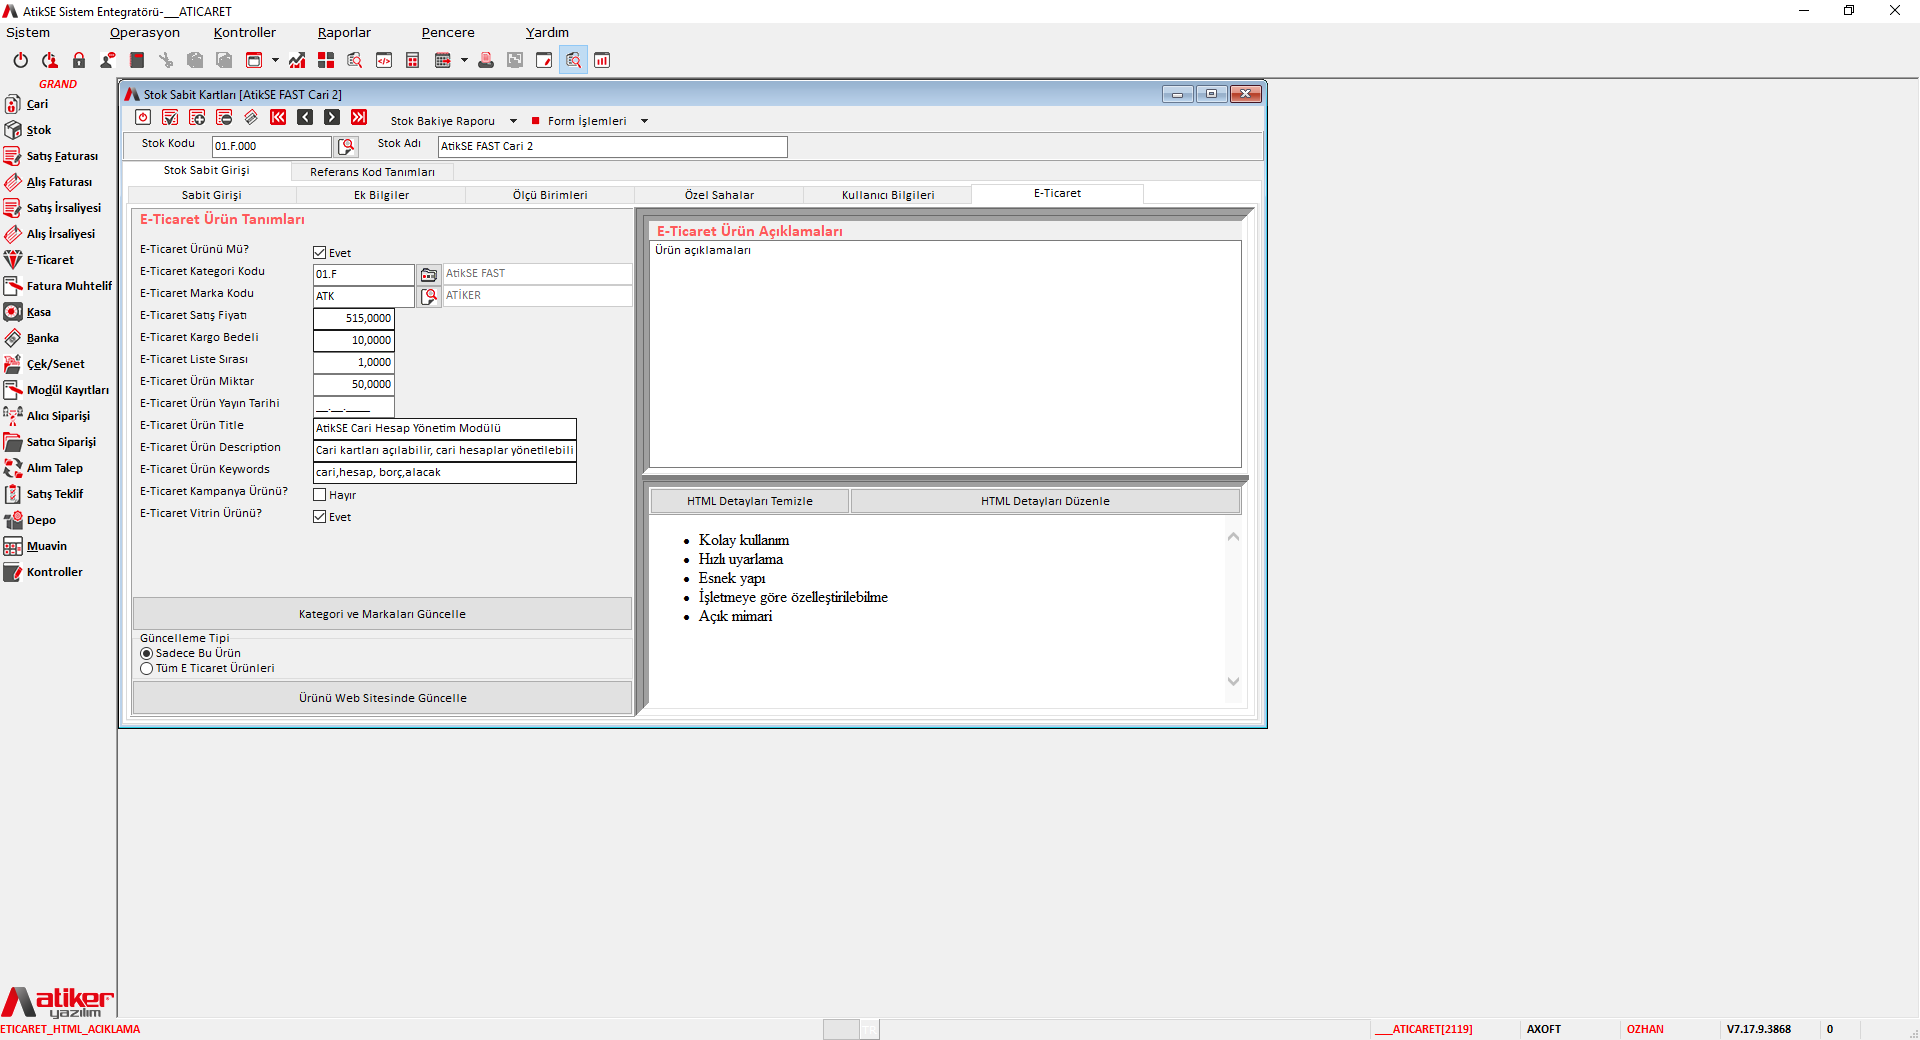Open the Sistem menu
This screenshot has height=1040, width=1920.
point(28,33)
